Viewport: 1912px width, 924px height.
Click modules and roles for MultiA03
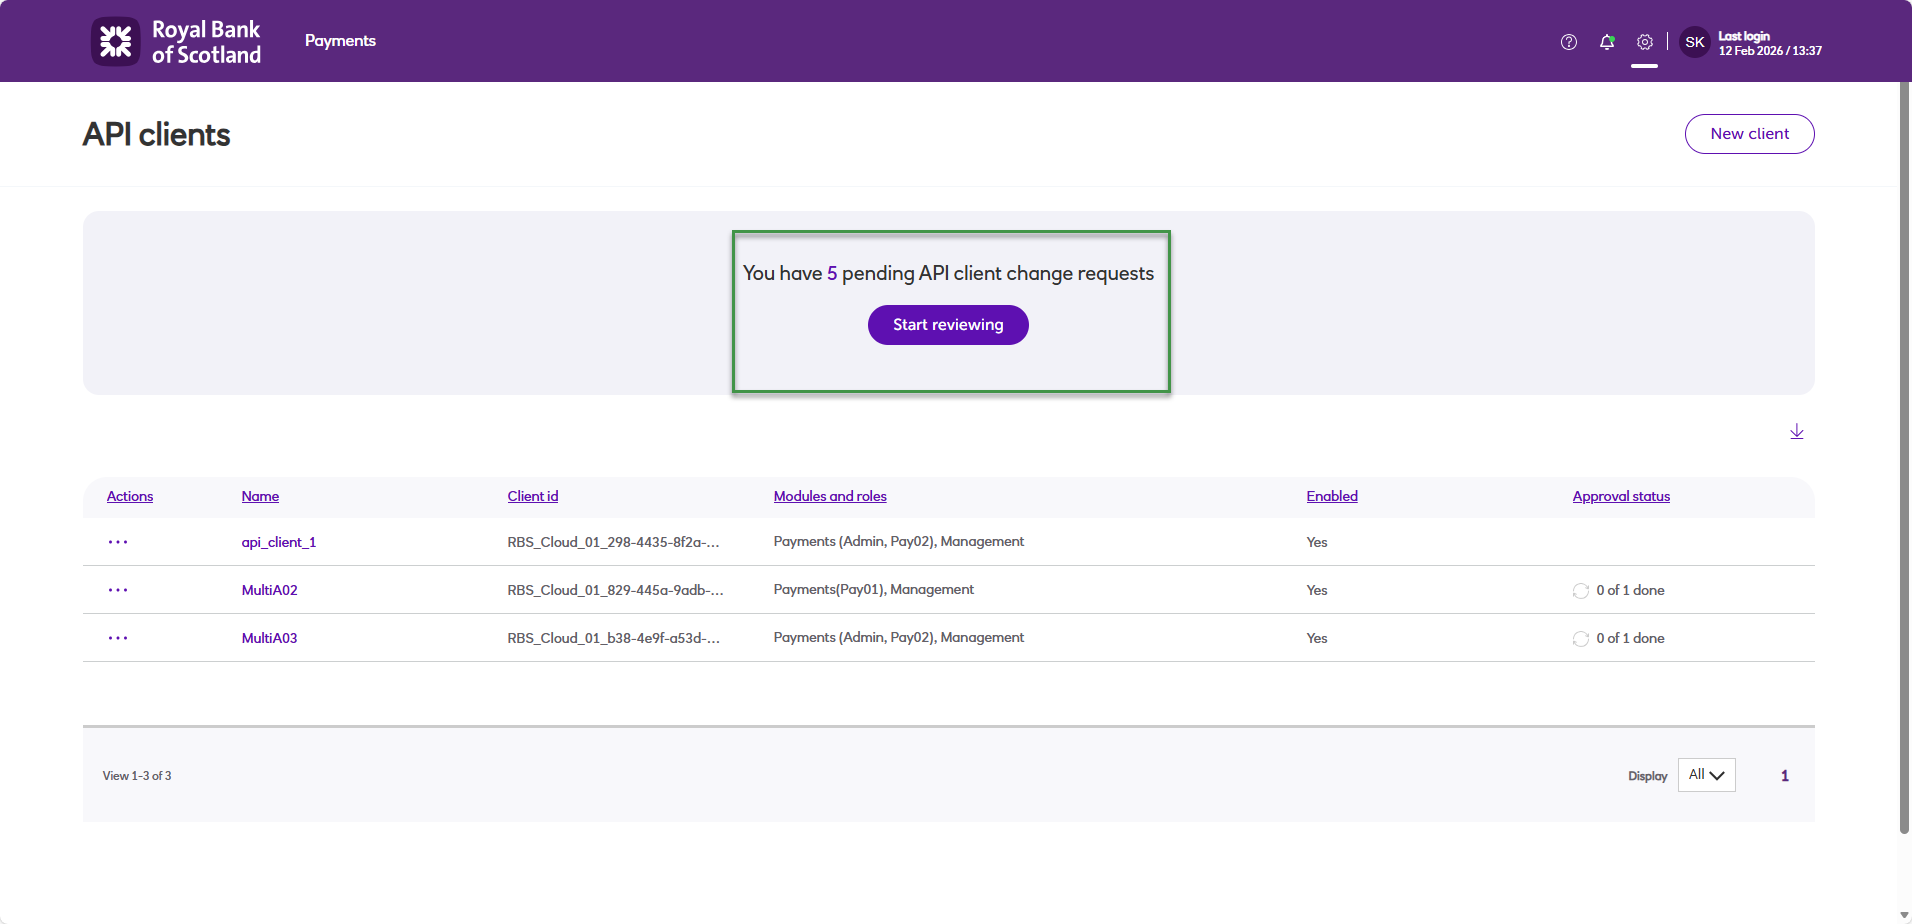(899, 638)
